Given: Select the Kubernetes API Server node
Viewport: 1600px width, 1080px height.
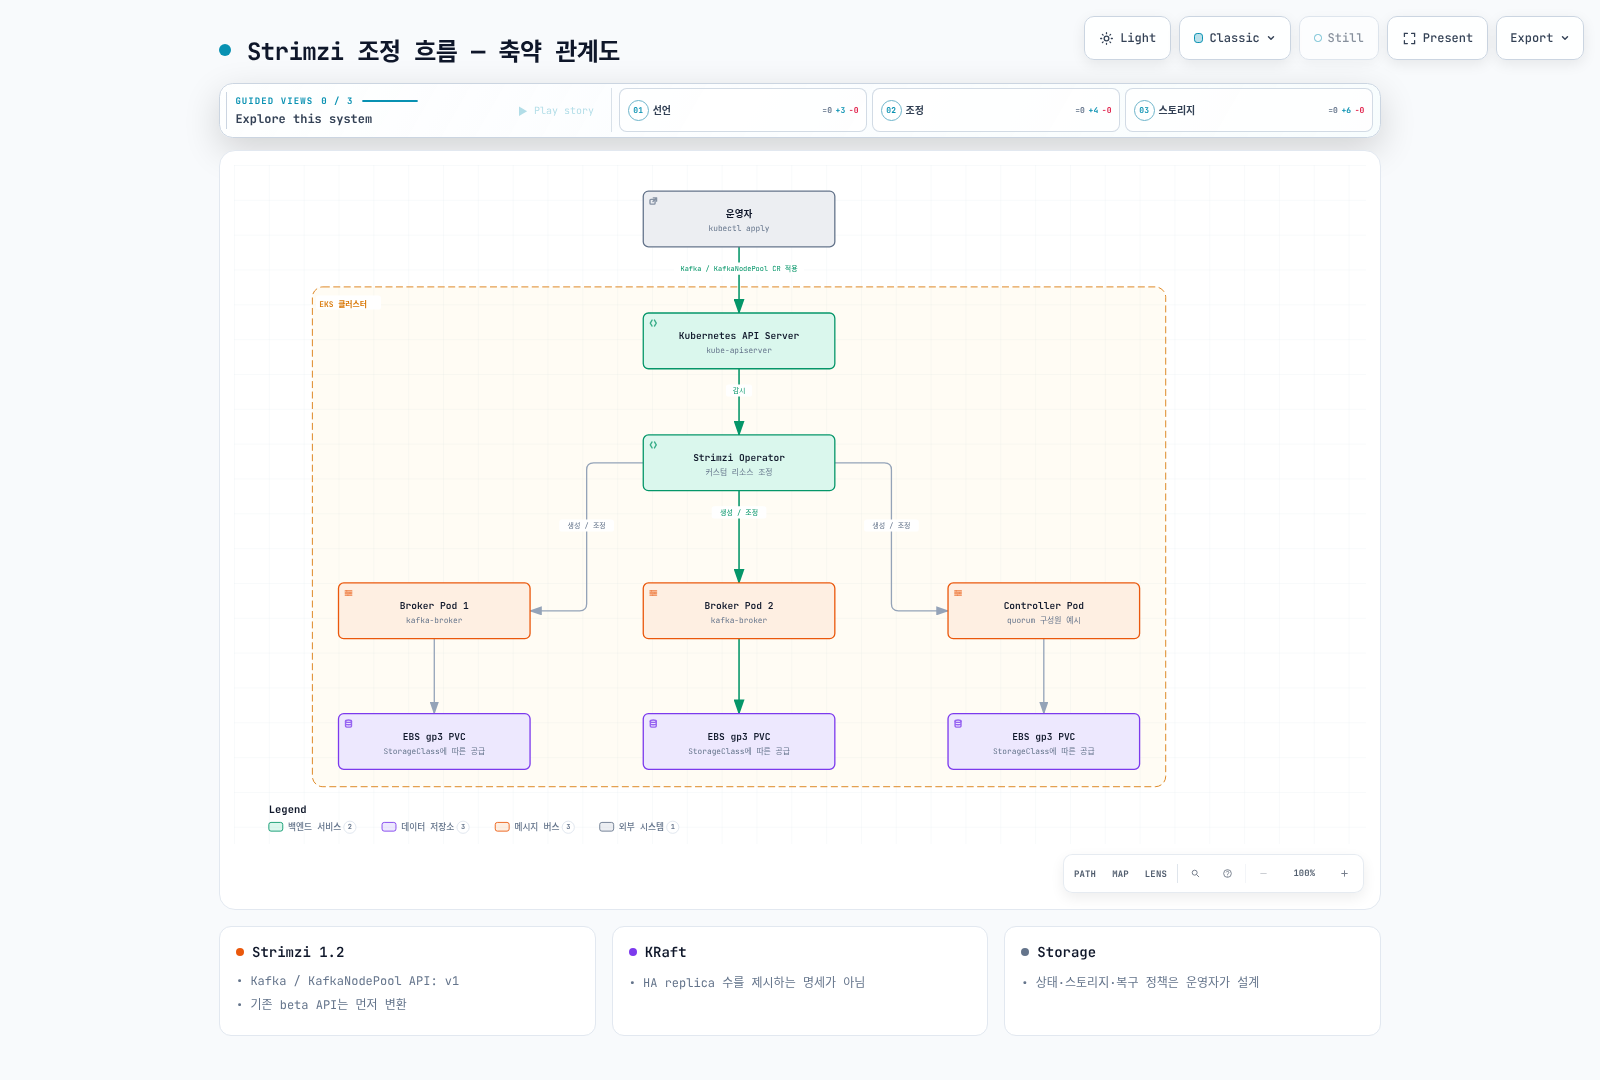Looking at the screenshot, I should tap(739, 341).
